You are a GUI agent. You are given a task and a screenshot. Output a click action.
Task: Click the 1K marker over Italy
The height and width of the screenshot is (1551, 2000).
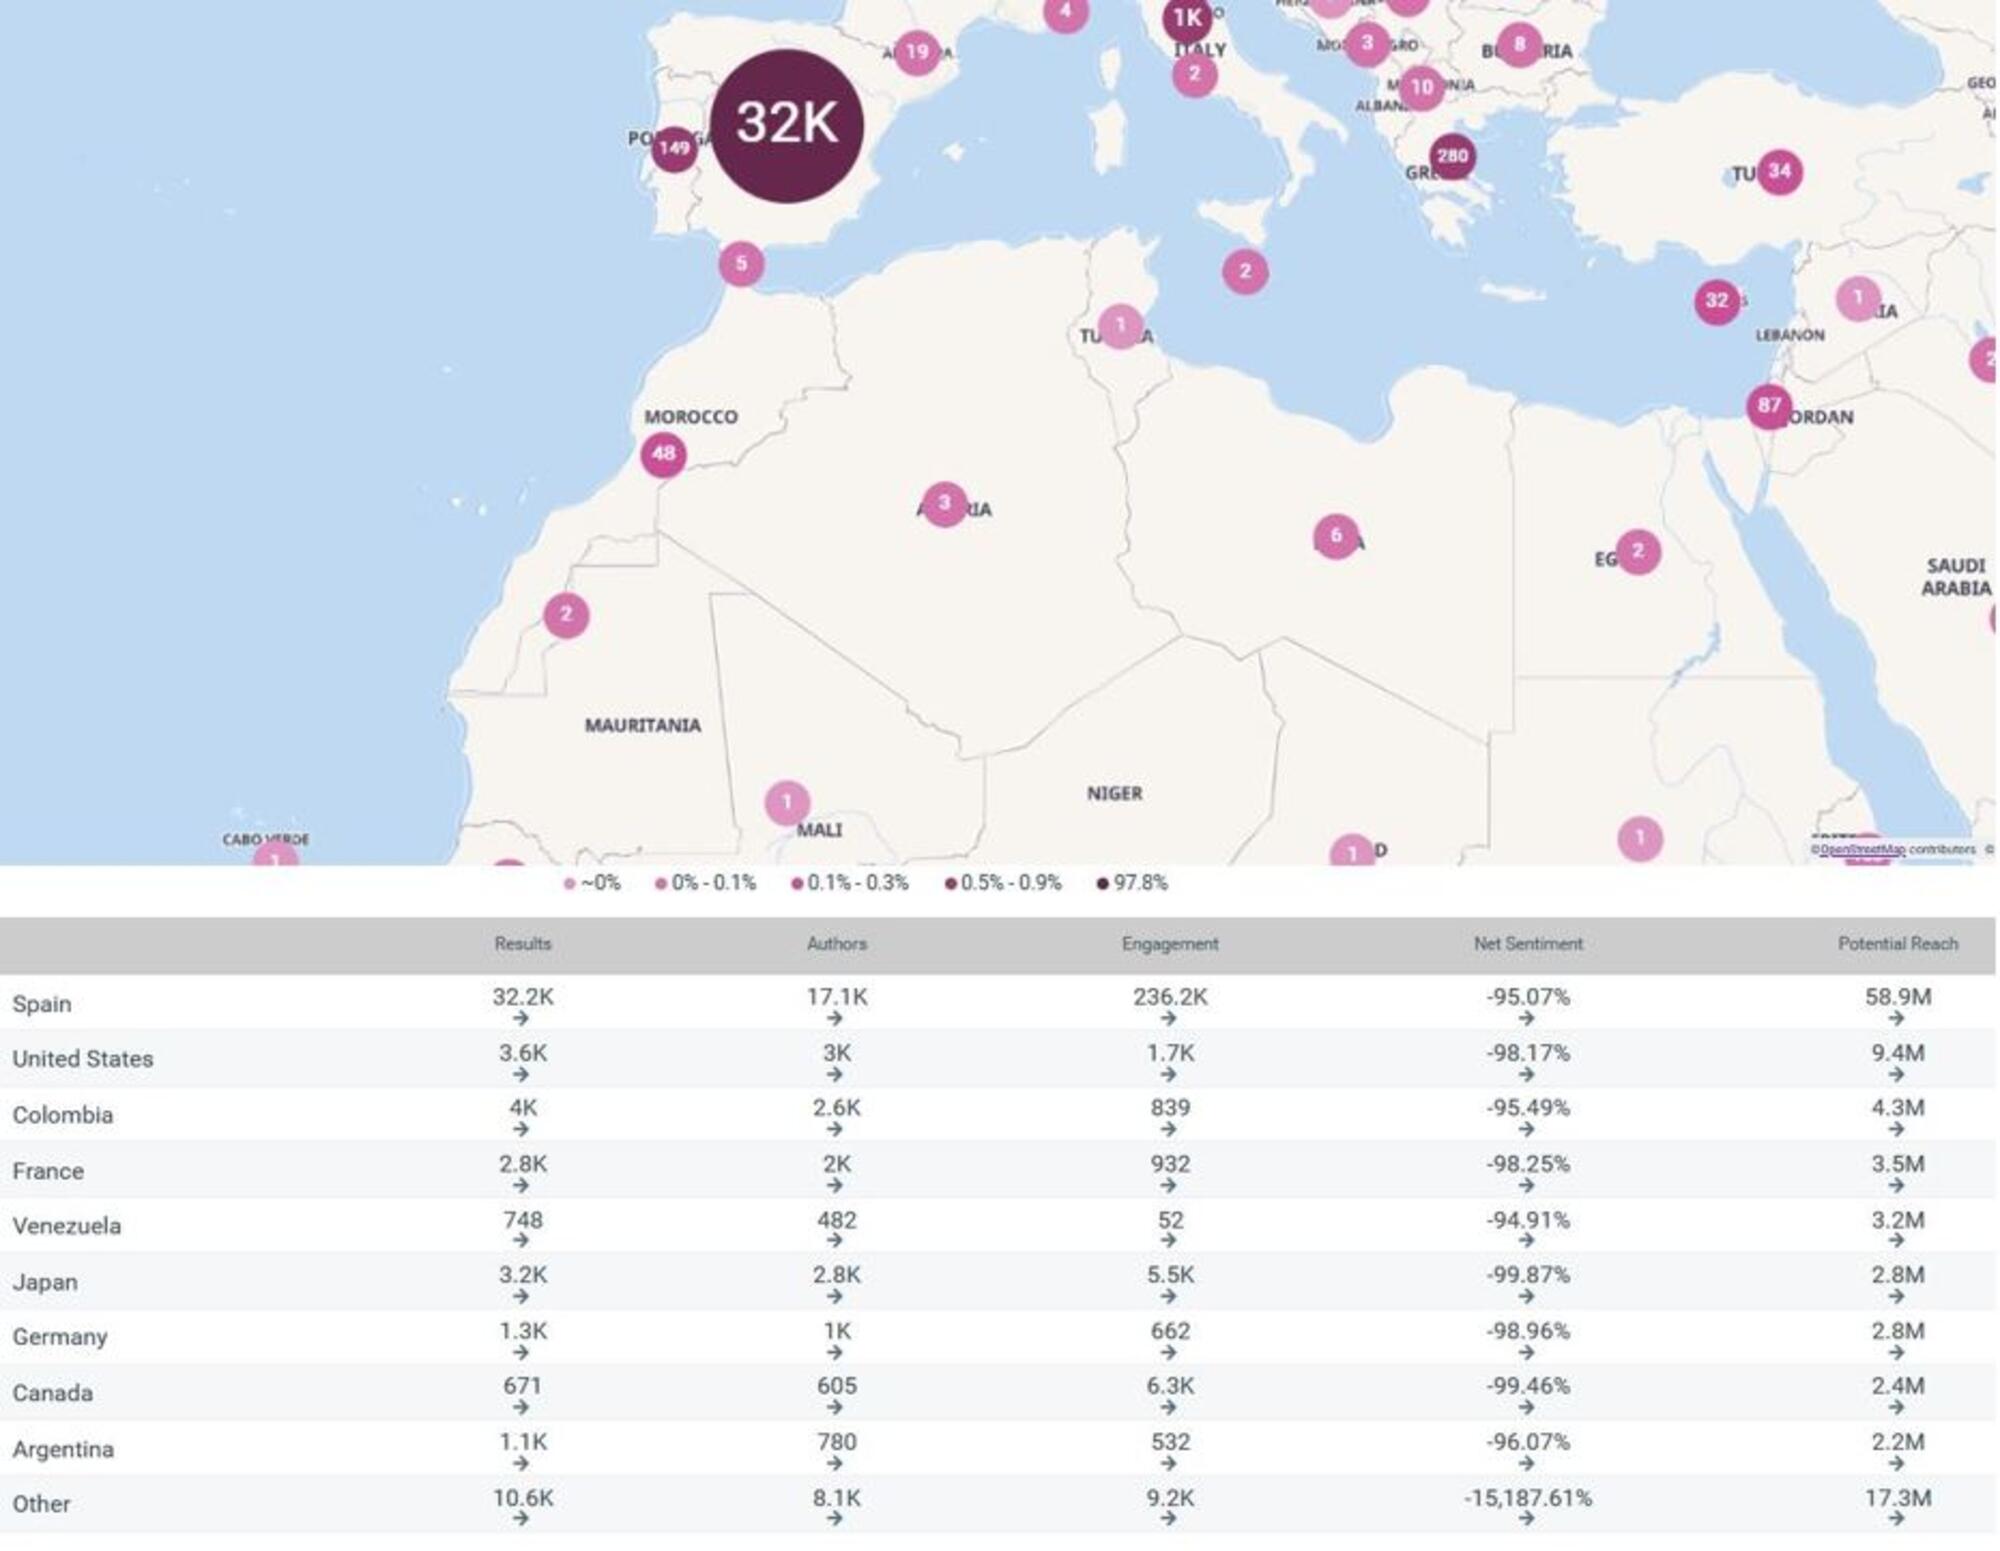(1187, 18)
